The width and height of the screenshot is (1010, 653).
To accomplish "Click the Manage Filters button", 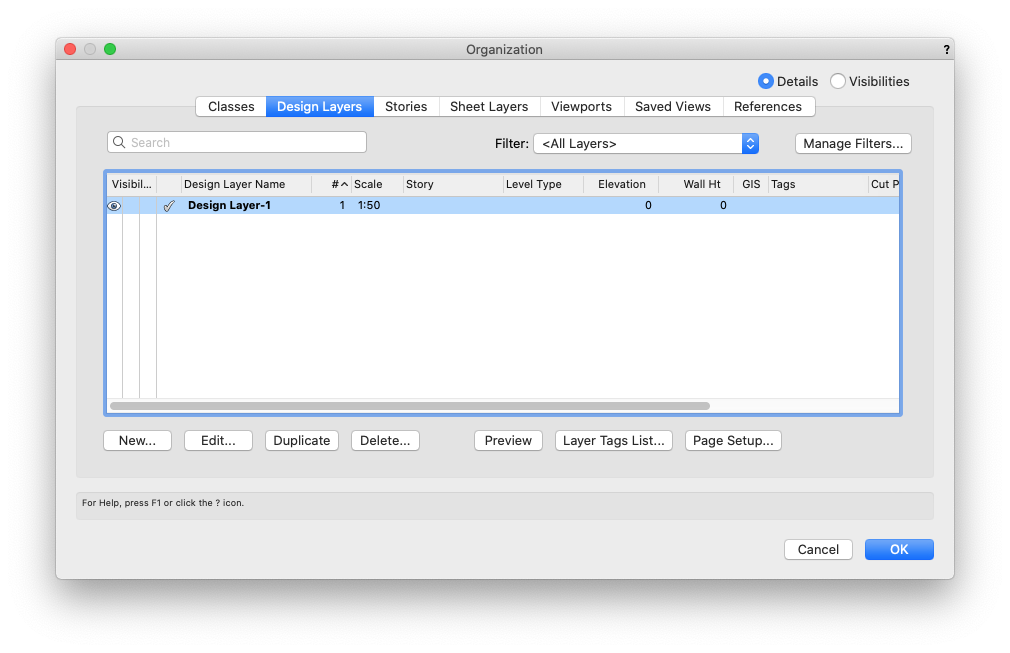I will (853, 144).
